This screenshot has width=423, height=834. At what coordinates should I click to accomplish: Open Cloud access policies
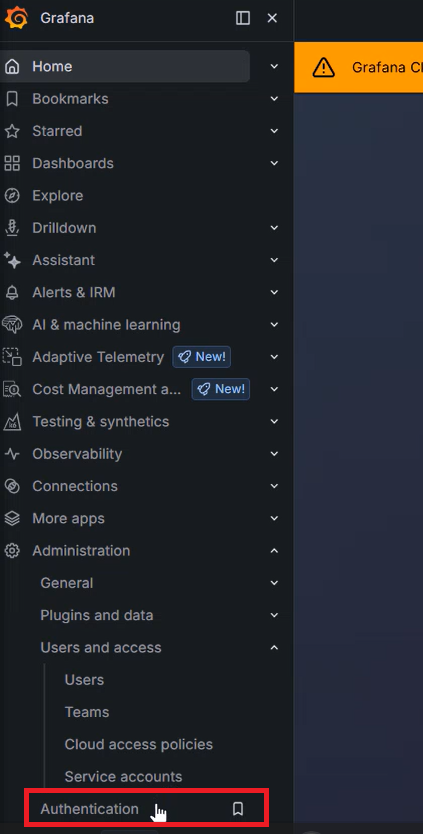[138, 745]
